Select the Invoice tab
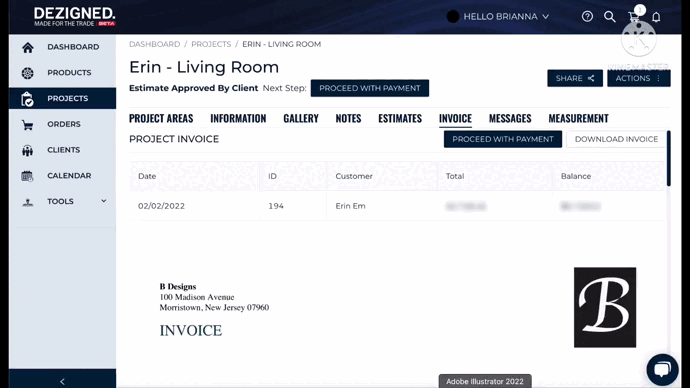Image resolution: width=690 pixels, height=388 pixels. point(455,118)
